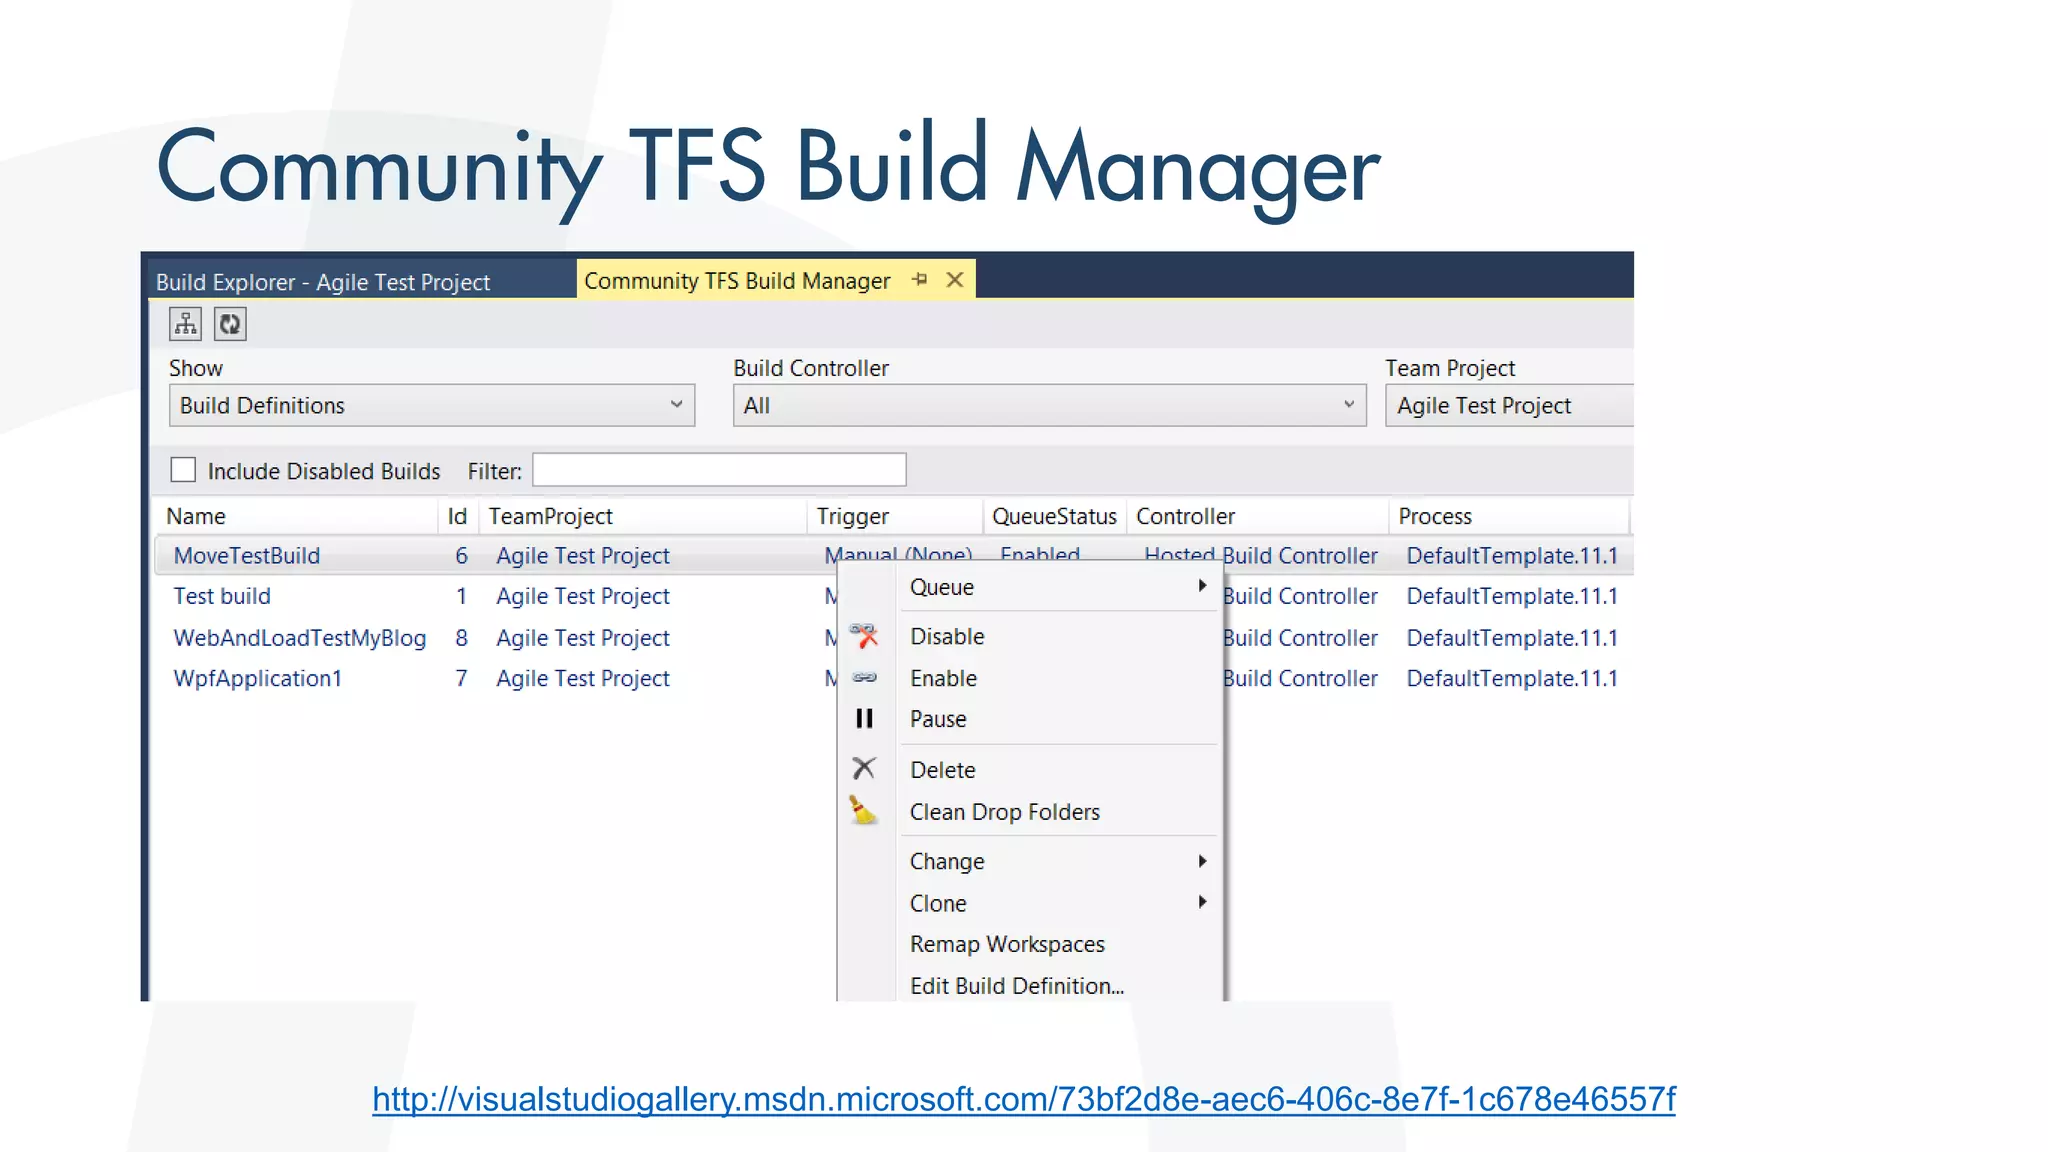
Task: Click the Clean Drop Folders broom icon
Action: tap(864, 810)
